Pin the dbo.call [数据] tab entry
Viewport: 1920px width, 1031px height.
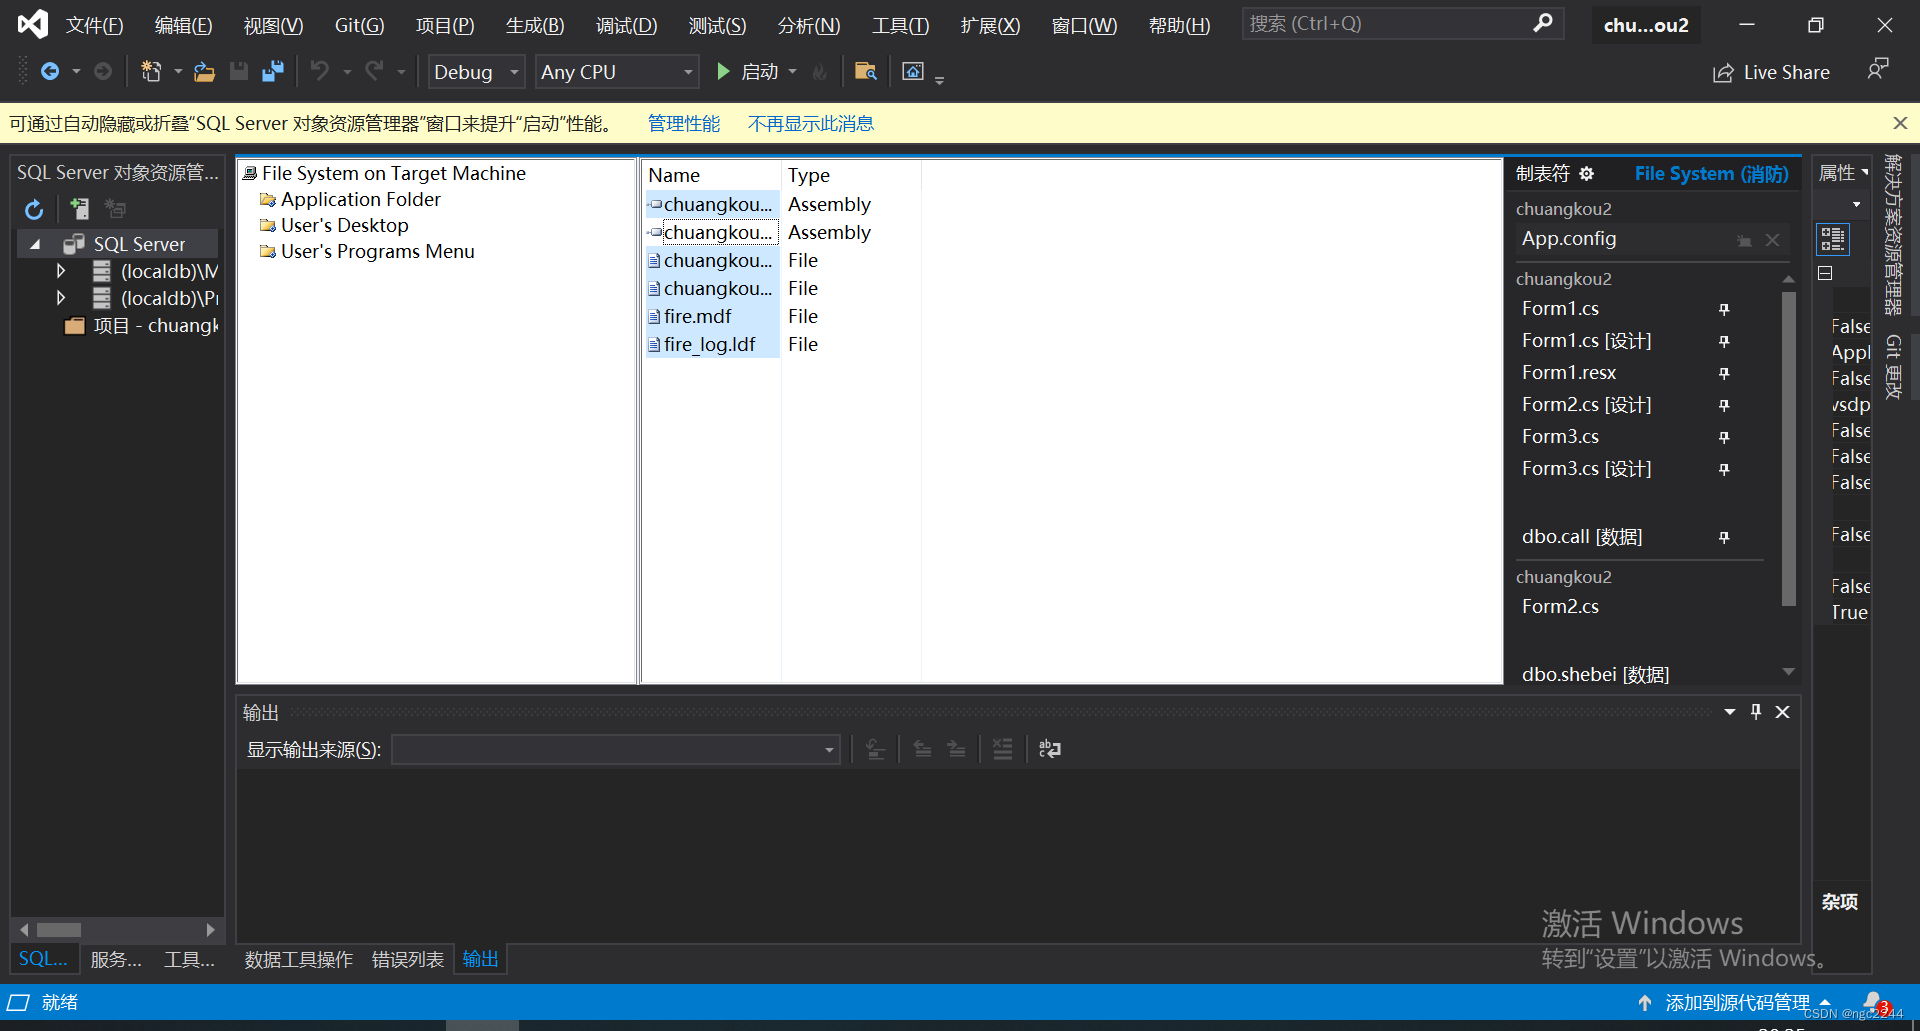pyautogui.click(x=1724, y=537)
